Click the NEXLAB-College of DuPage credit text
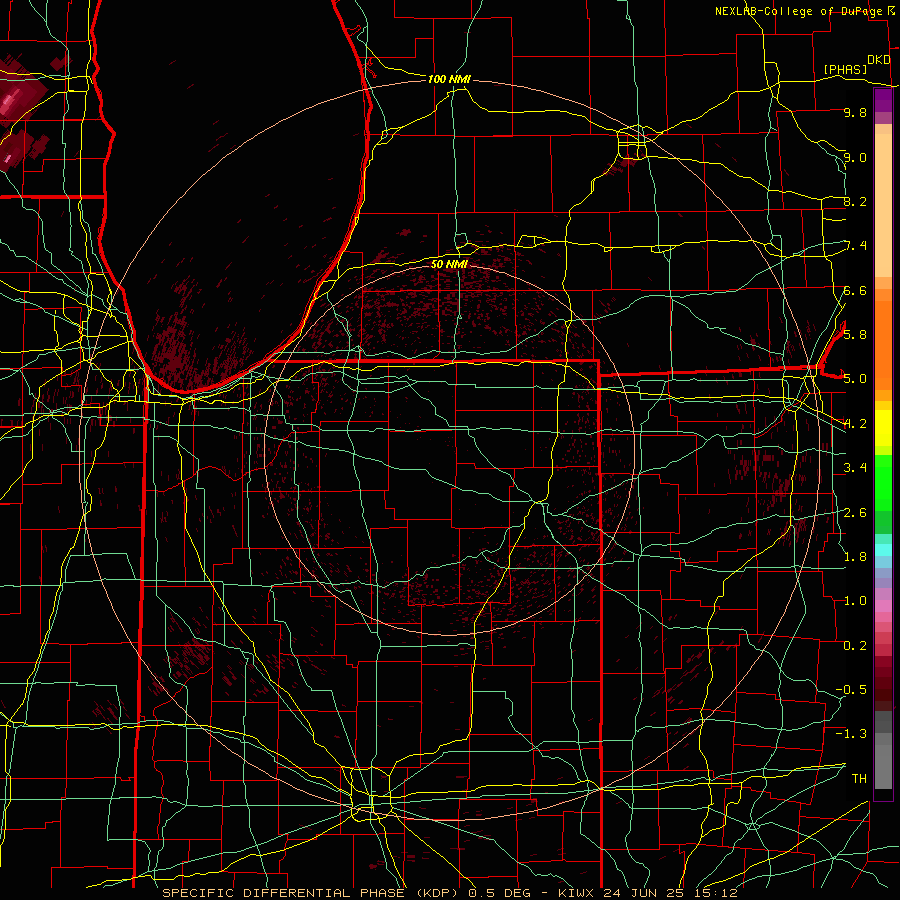Screen dimensions: 900x900 (x=800, y=11)
